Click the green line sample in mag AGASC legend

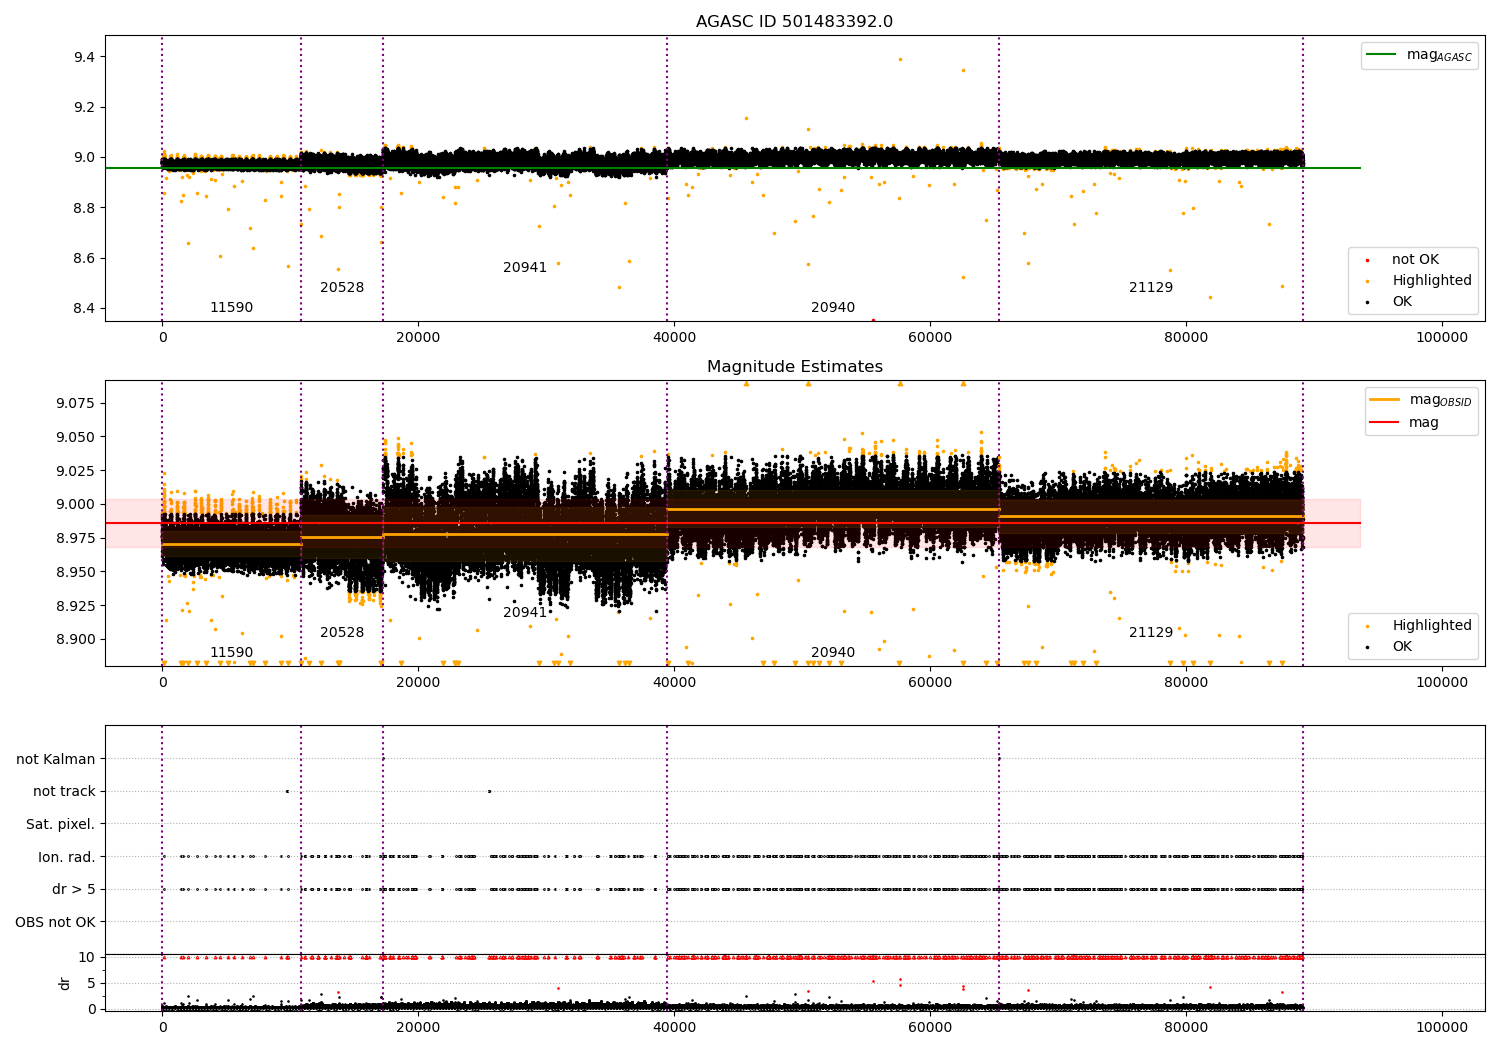(x=1381, y=55)
